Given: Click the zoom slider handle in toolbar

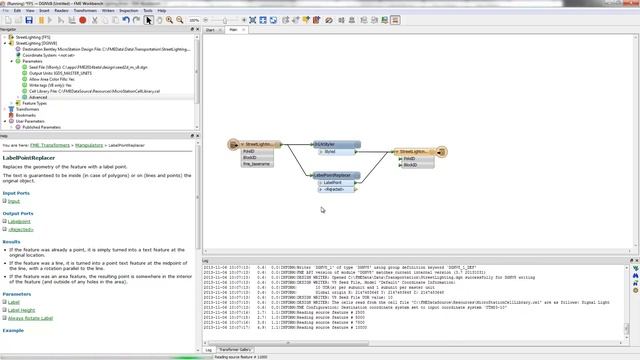Looking at the screenshot, I should click(x=224, y=20).
